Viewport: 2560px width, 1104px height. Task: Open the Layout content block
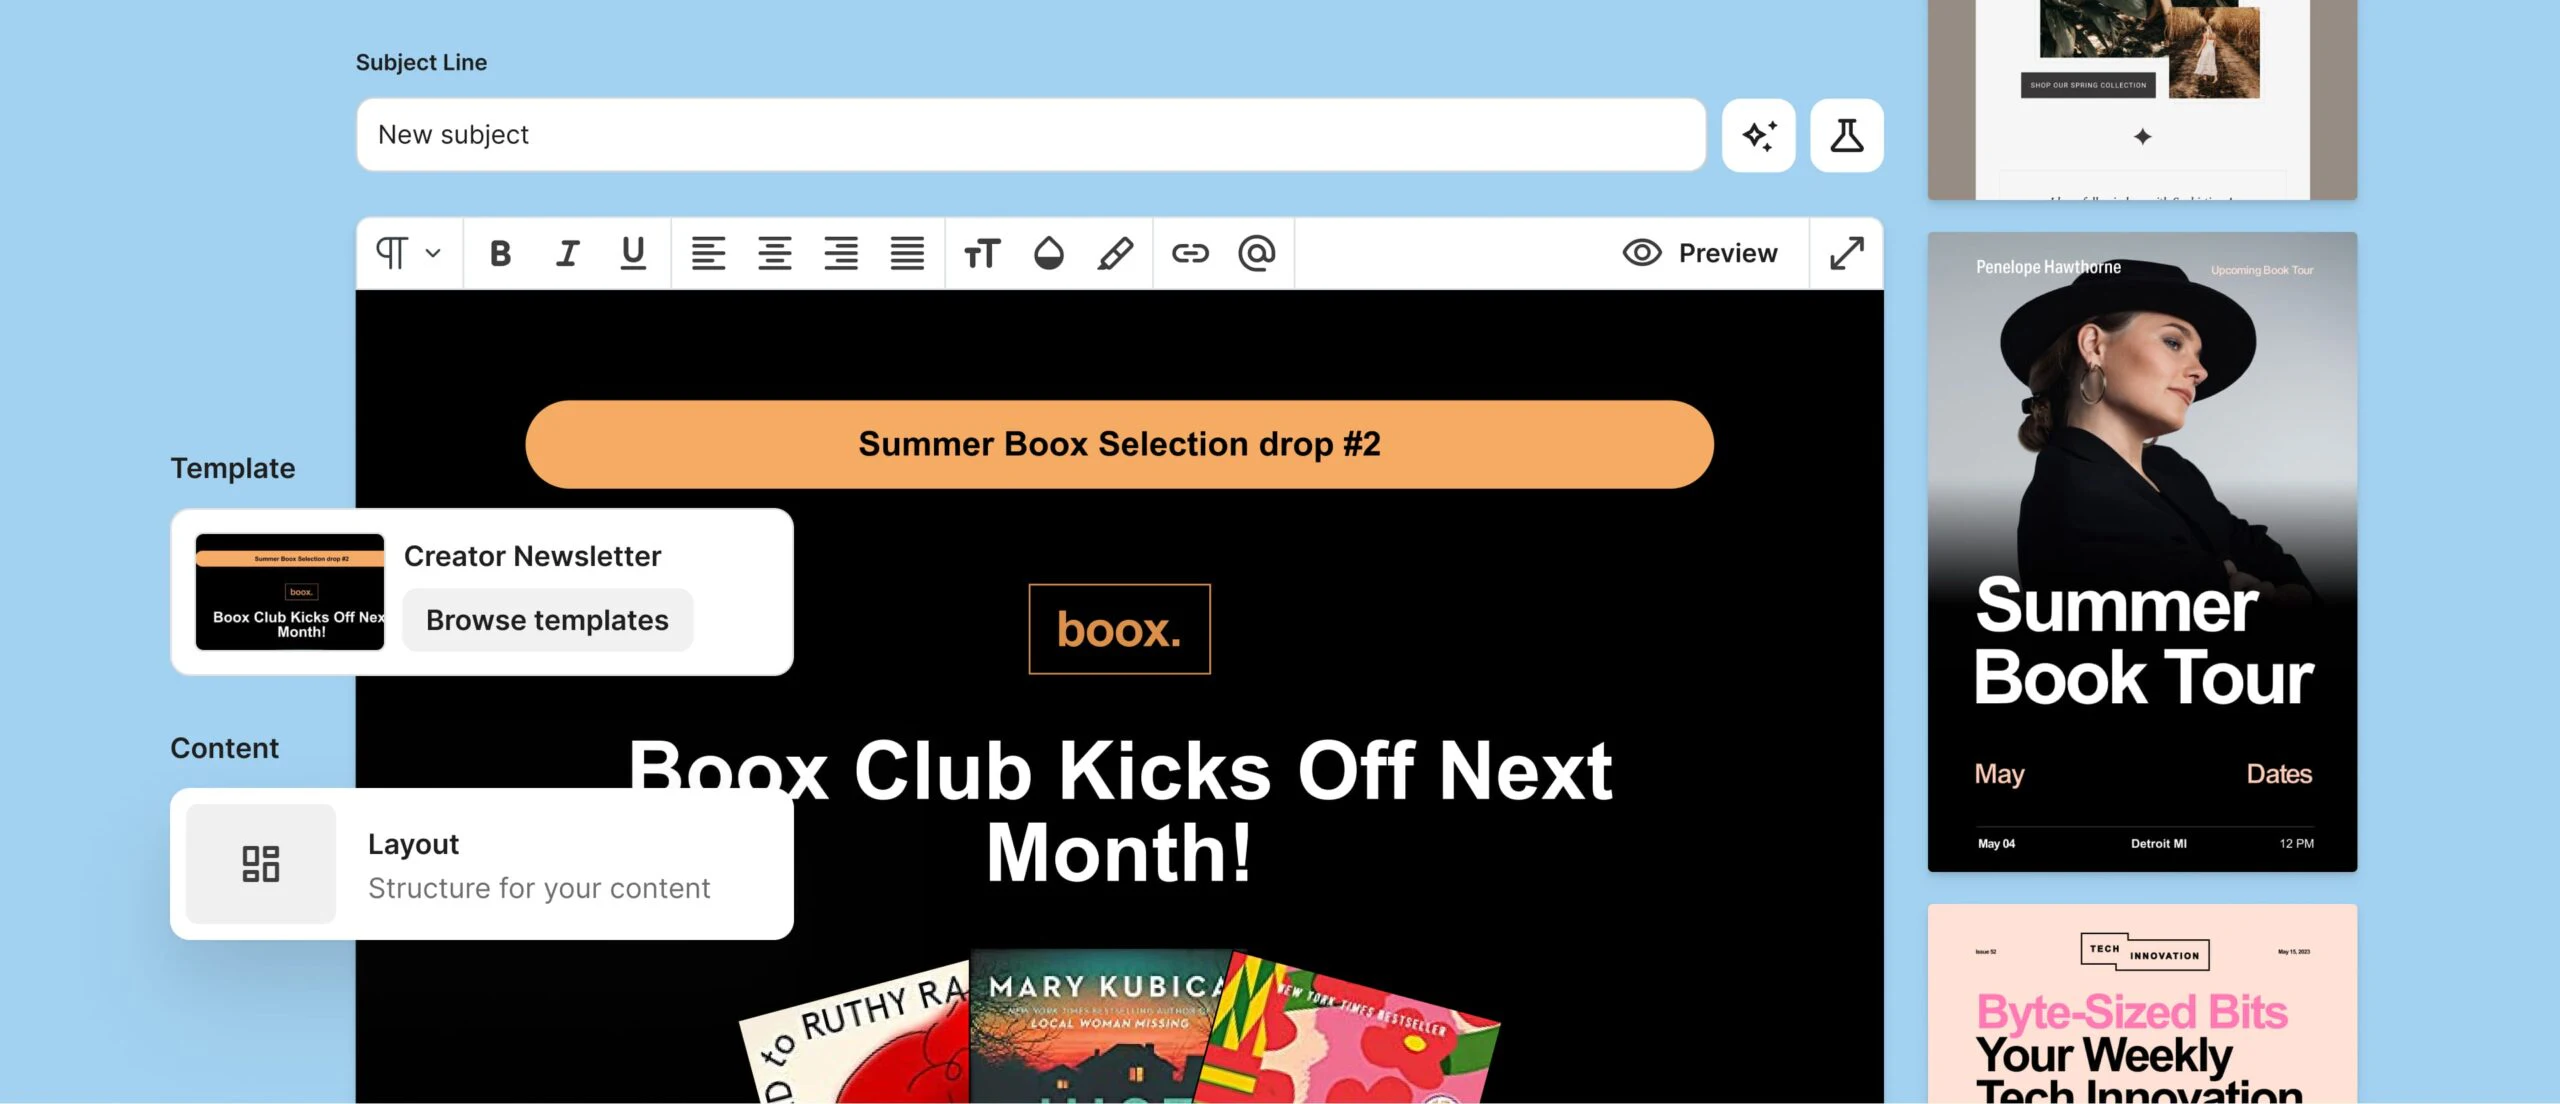482,864
